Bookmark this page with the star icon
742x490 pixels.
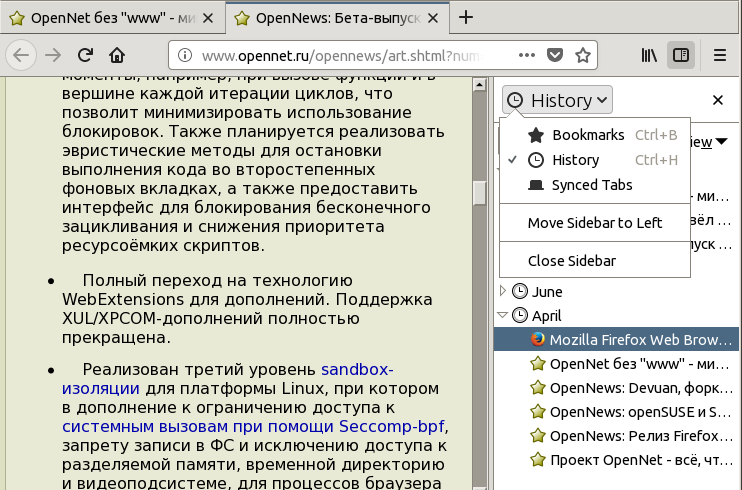[583, 55]
